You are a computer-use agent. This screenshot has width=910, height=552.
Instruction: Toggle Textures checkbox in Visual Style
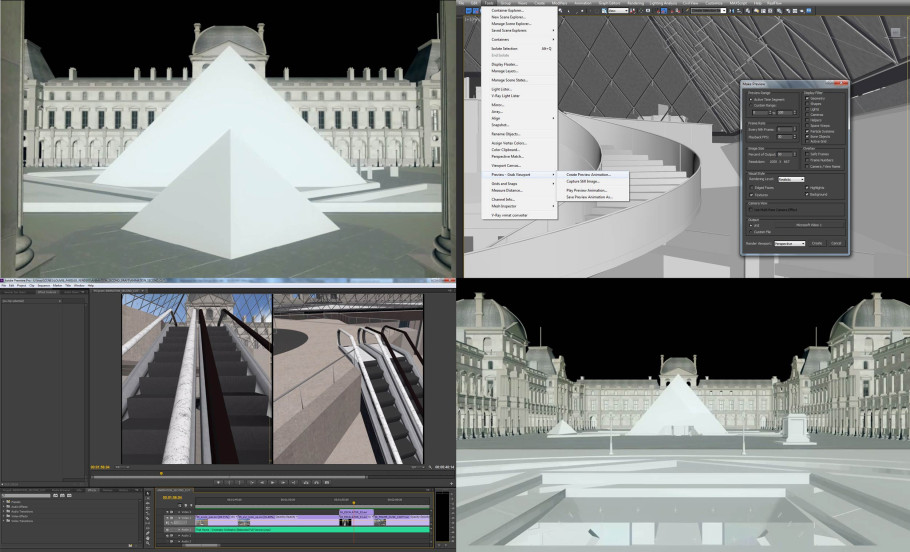(x=752, y=195)
